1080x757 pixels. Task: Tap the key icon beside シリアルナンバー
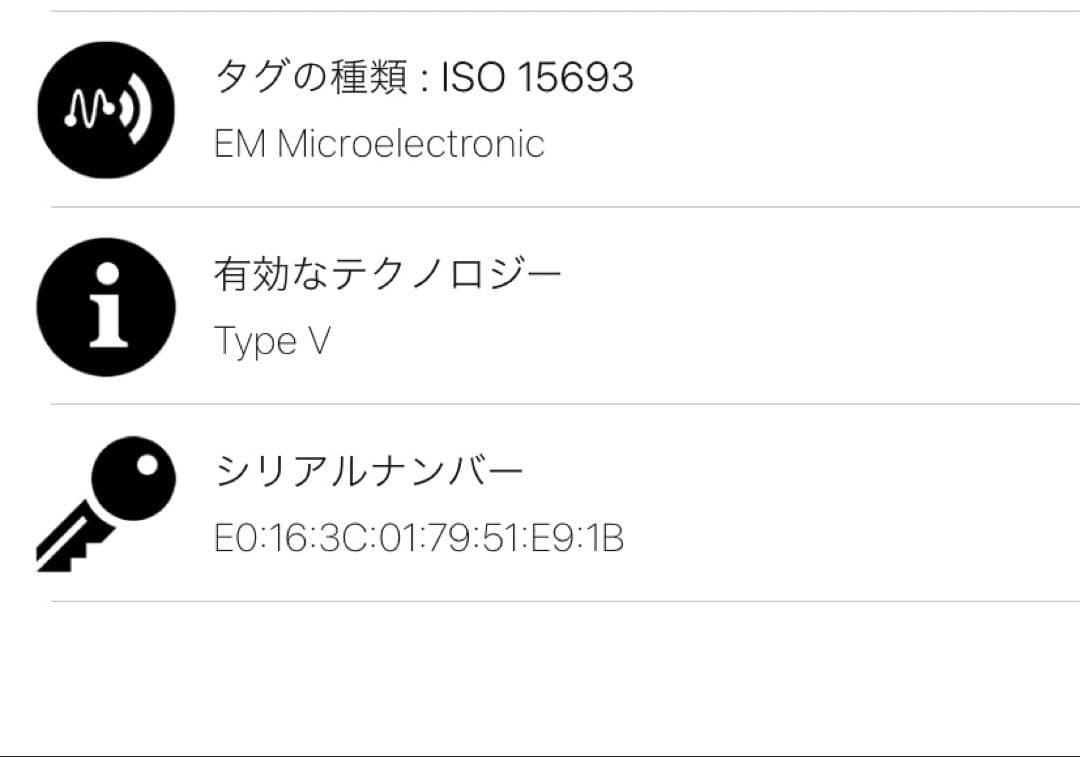pyautogui.click(x=106, y=503)
